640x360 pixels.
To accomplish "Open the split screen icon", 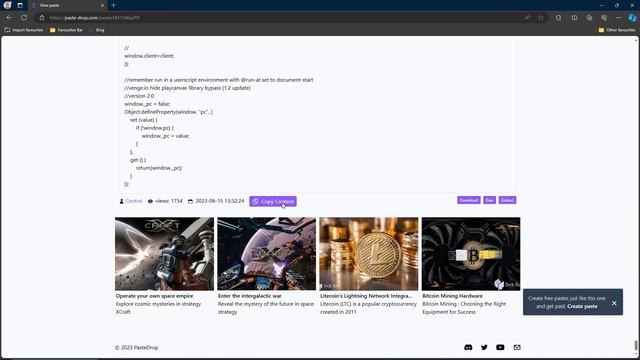I will coord(574,18).
